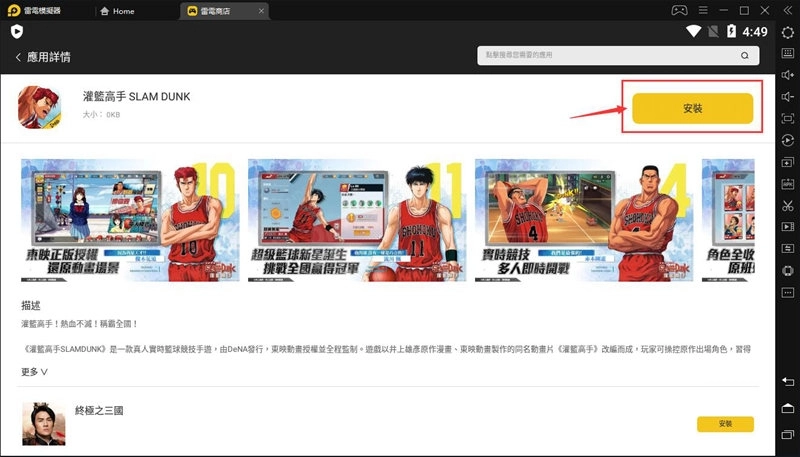Click the install APK sidebar icon
Viewport: 800px width, 457px height.
788,184
